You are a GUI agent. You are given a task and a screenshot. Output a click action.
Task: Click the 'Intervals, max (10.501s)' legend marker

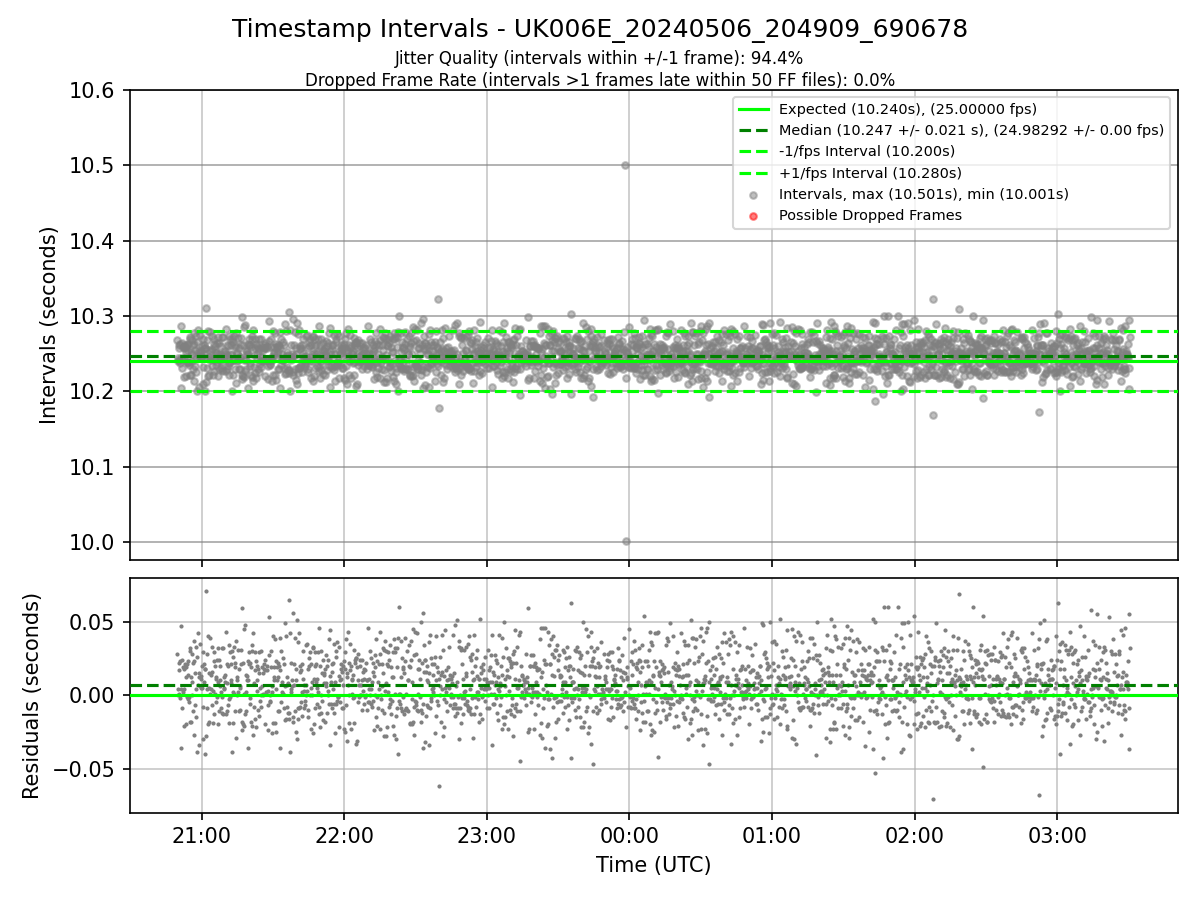[754, 194]
